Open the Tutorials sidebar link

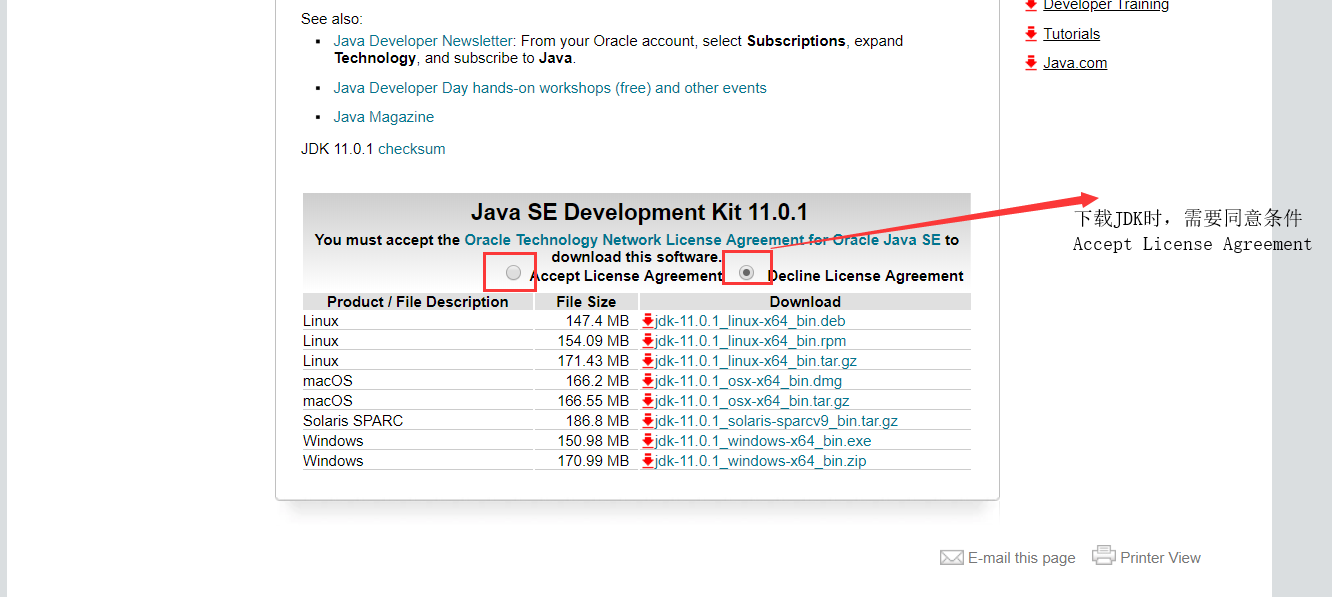[x=1071, y=34]
